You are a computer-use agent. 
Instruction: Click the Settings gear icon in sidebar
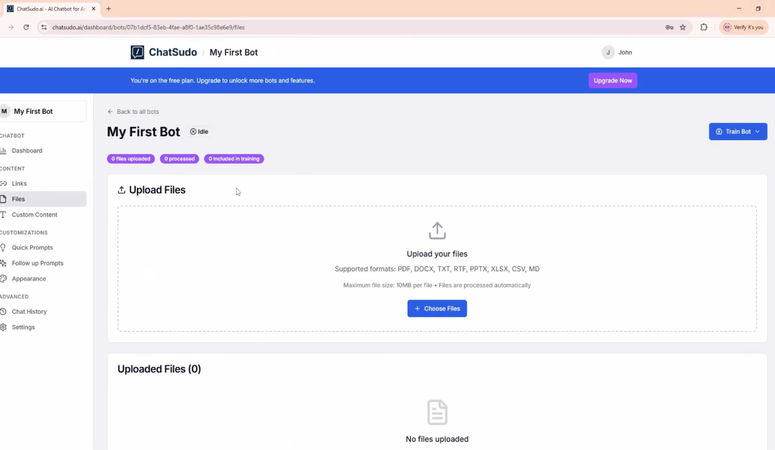pyautogui.click(x=3, y=327)
